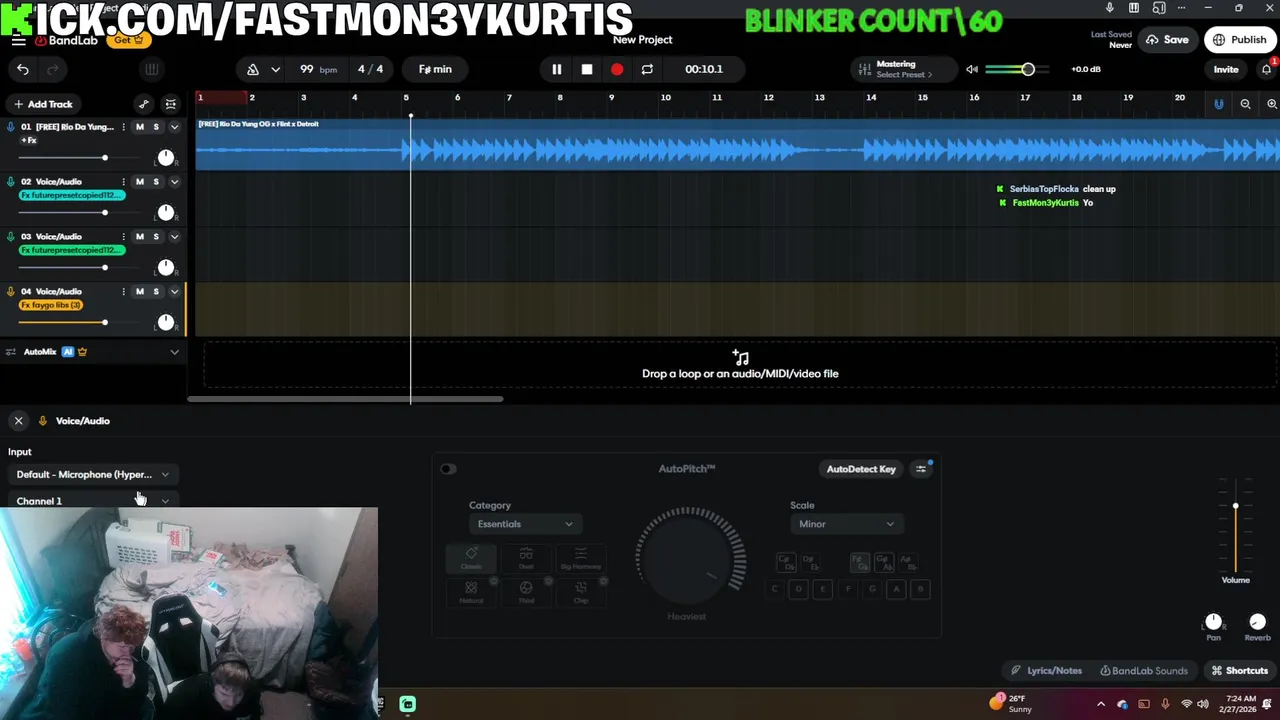
Task: Open track 01 three-dot menu
Action: click(x=124, y=127)
